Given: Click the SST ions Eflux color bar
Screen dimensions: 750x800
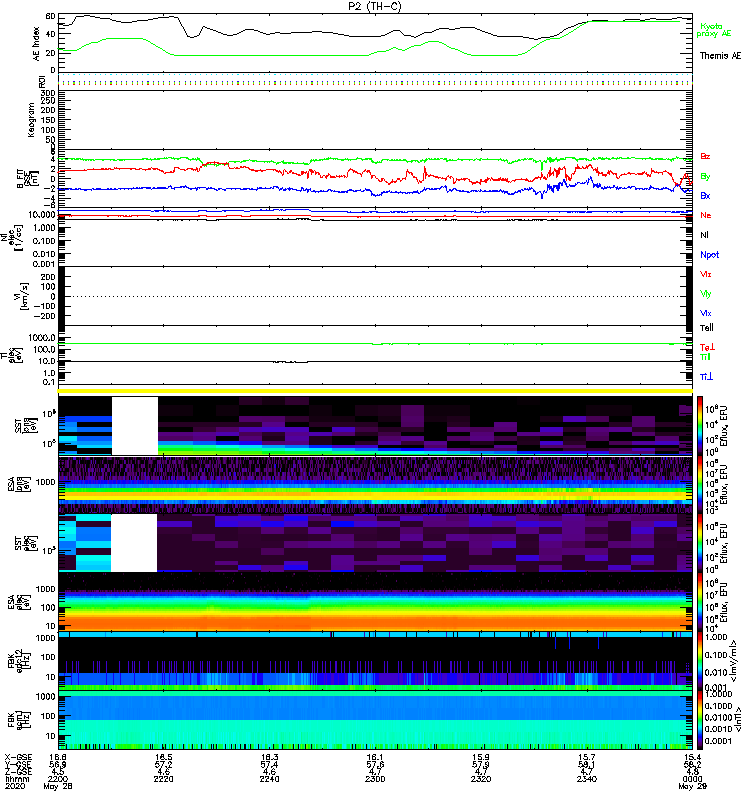Looking at the screenshot, I should click(700, 426).
